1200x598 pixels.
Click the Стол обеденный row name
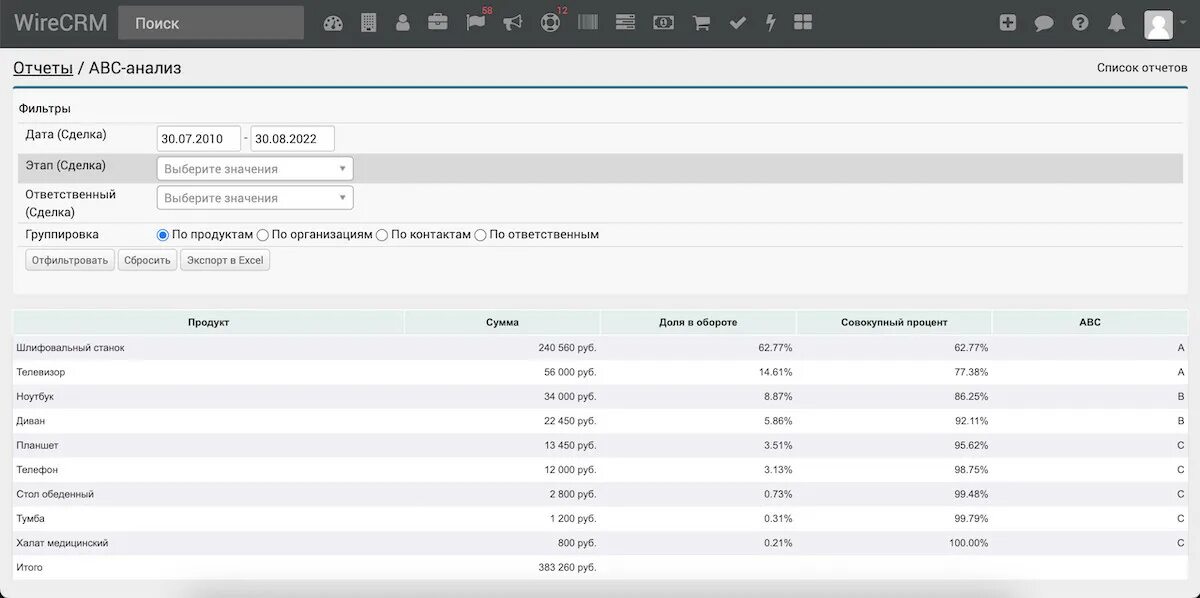56,494
